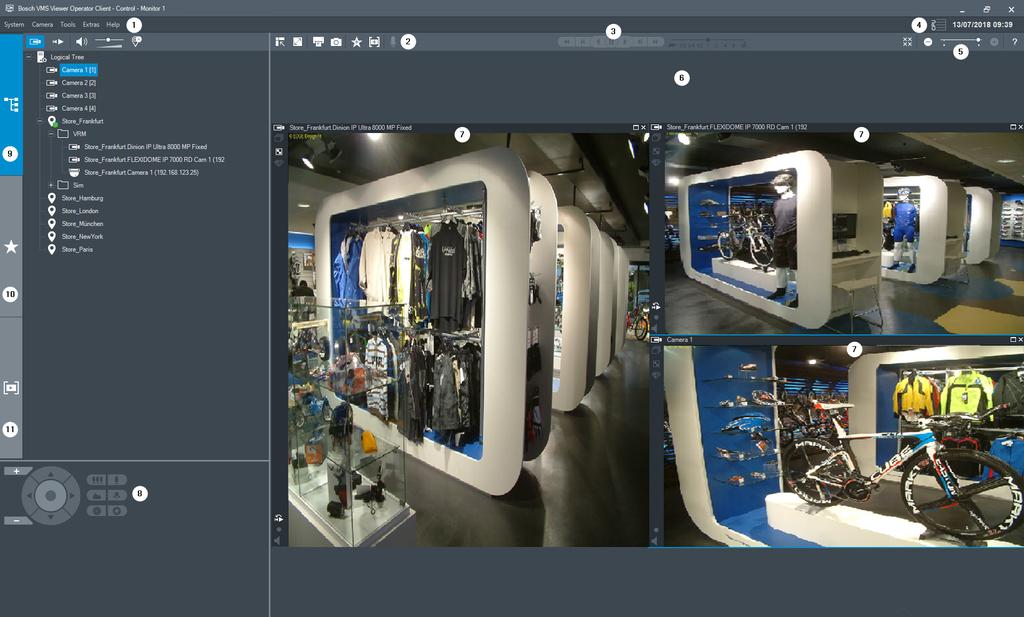Maximize image window with toolbar icon

click(298, 42)
